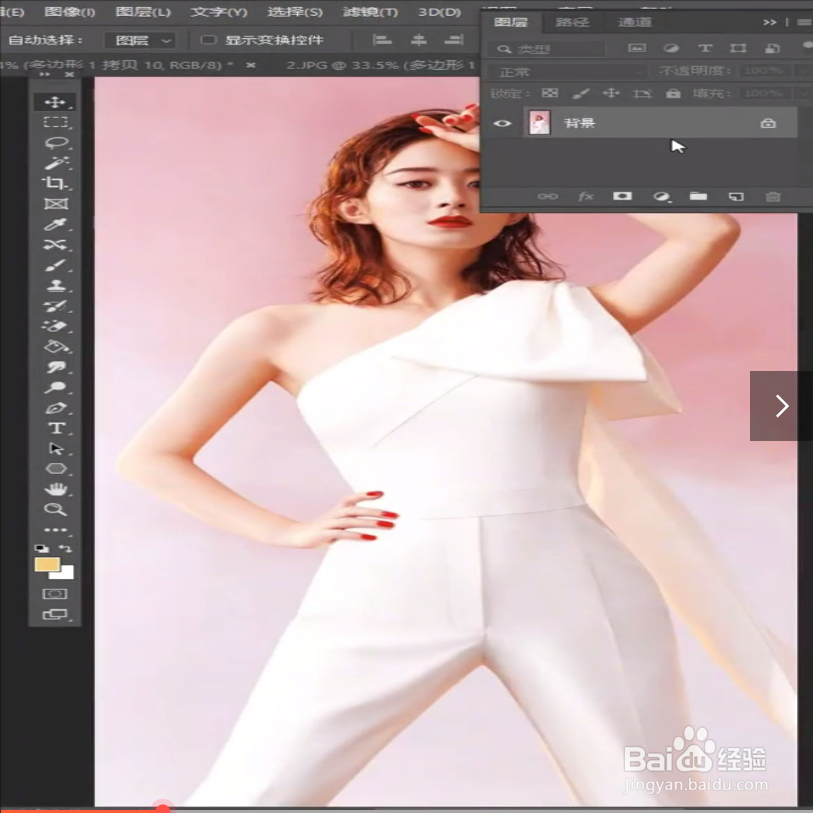The width and height of the screenshot is (813, 813).
Task: Toggle shape layer filter
Action: pos(738,48)
